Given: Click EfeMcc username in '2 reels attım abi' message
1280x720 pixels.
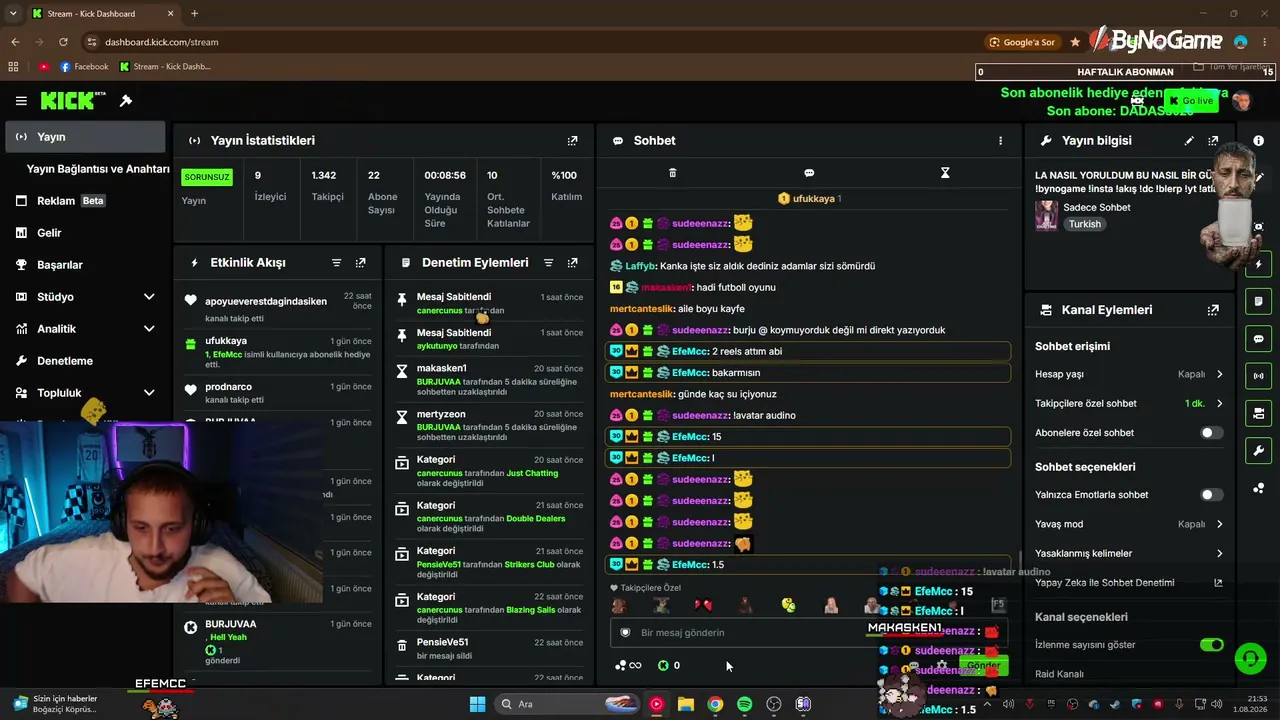Looking at the screenshot, I should pos(689,351).
